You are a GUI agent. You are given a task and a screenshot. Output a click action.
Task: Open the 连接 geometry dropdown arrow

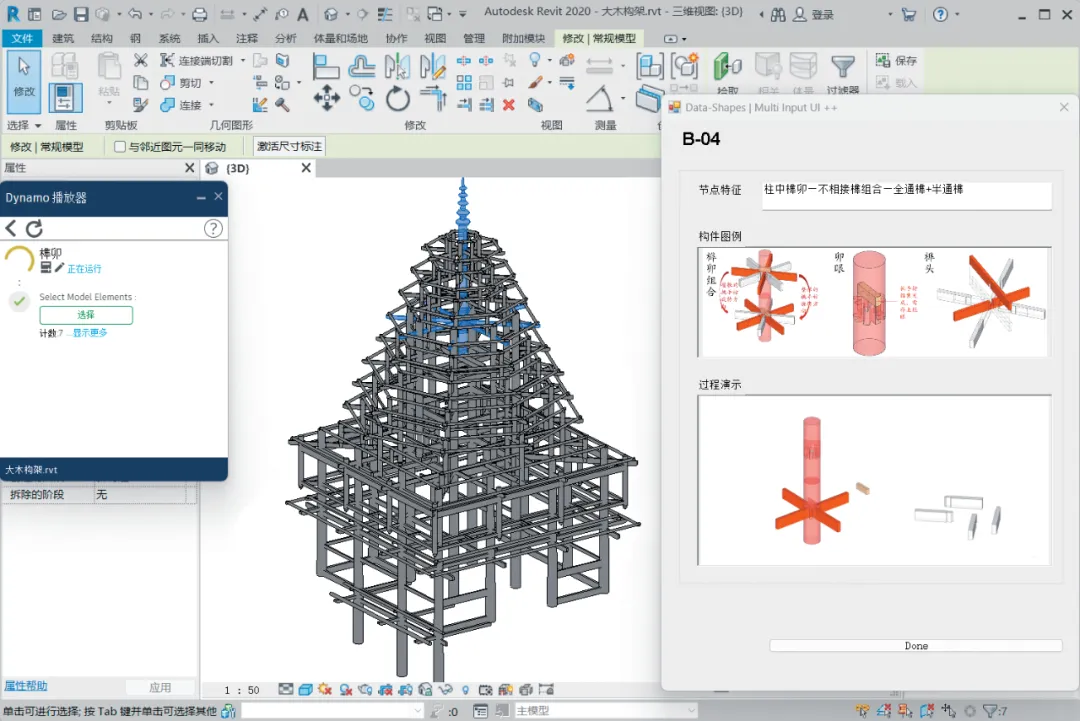(x=211, y=105)
